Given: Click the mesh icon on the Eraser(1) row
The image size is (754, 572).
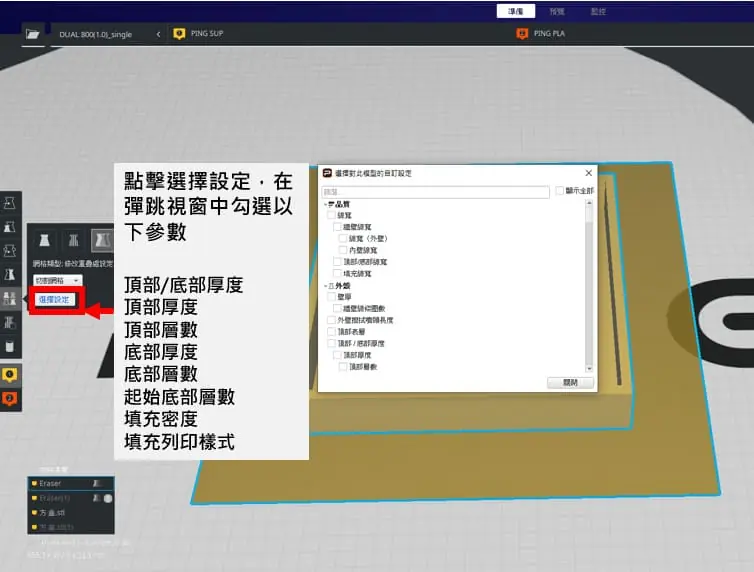Looking at the screenshot, I should (x=97, y=498).
